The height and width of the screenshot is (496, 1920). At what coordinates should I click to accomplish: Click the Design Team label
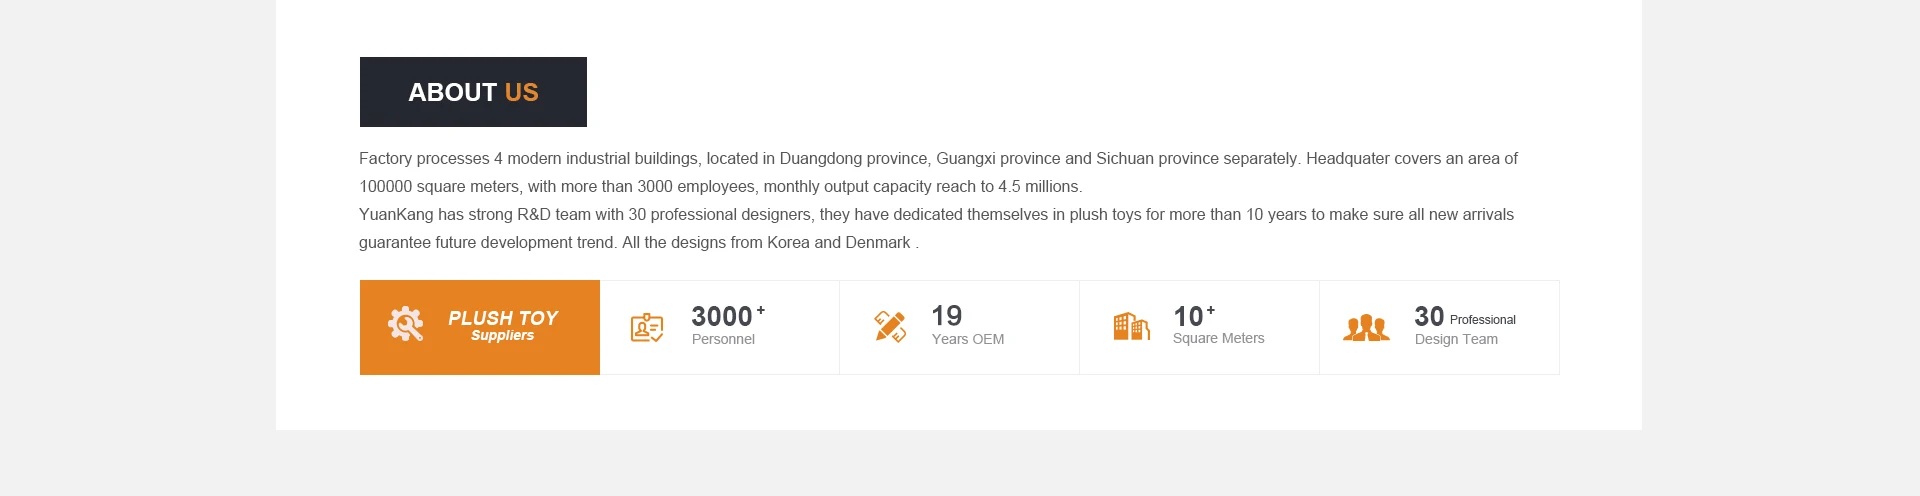pos(1456,340)
